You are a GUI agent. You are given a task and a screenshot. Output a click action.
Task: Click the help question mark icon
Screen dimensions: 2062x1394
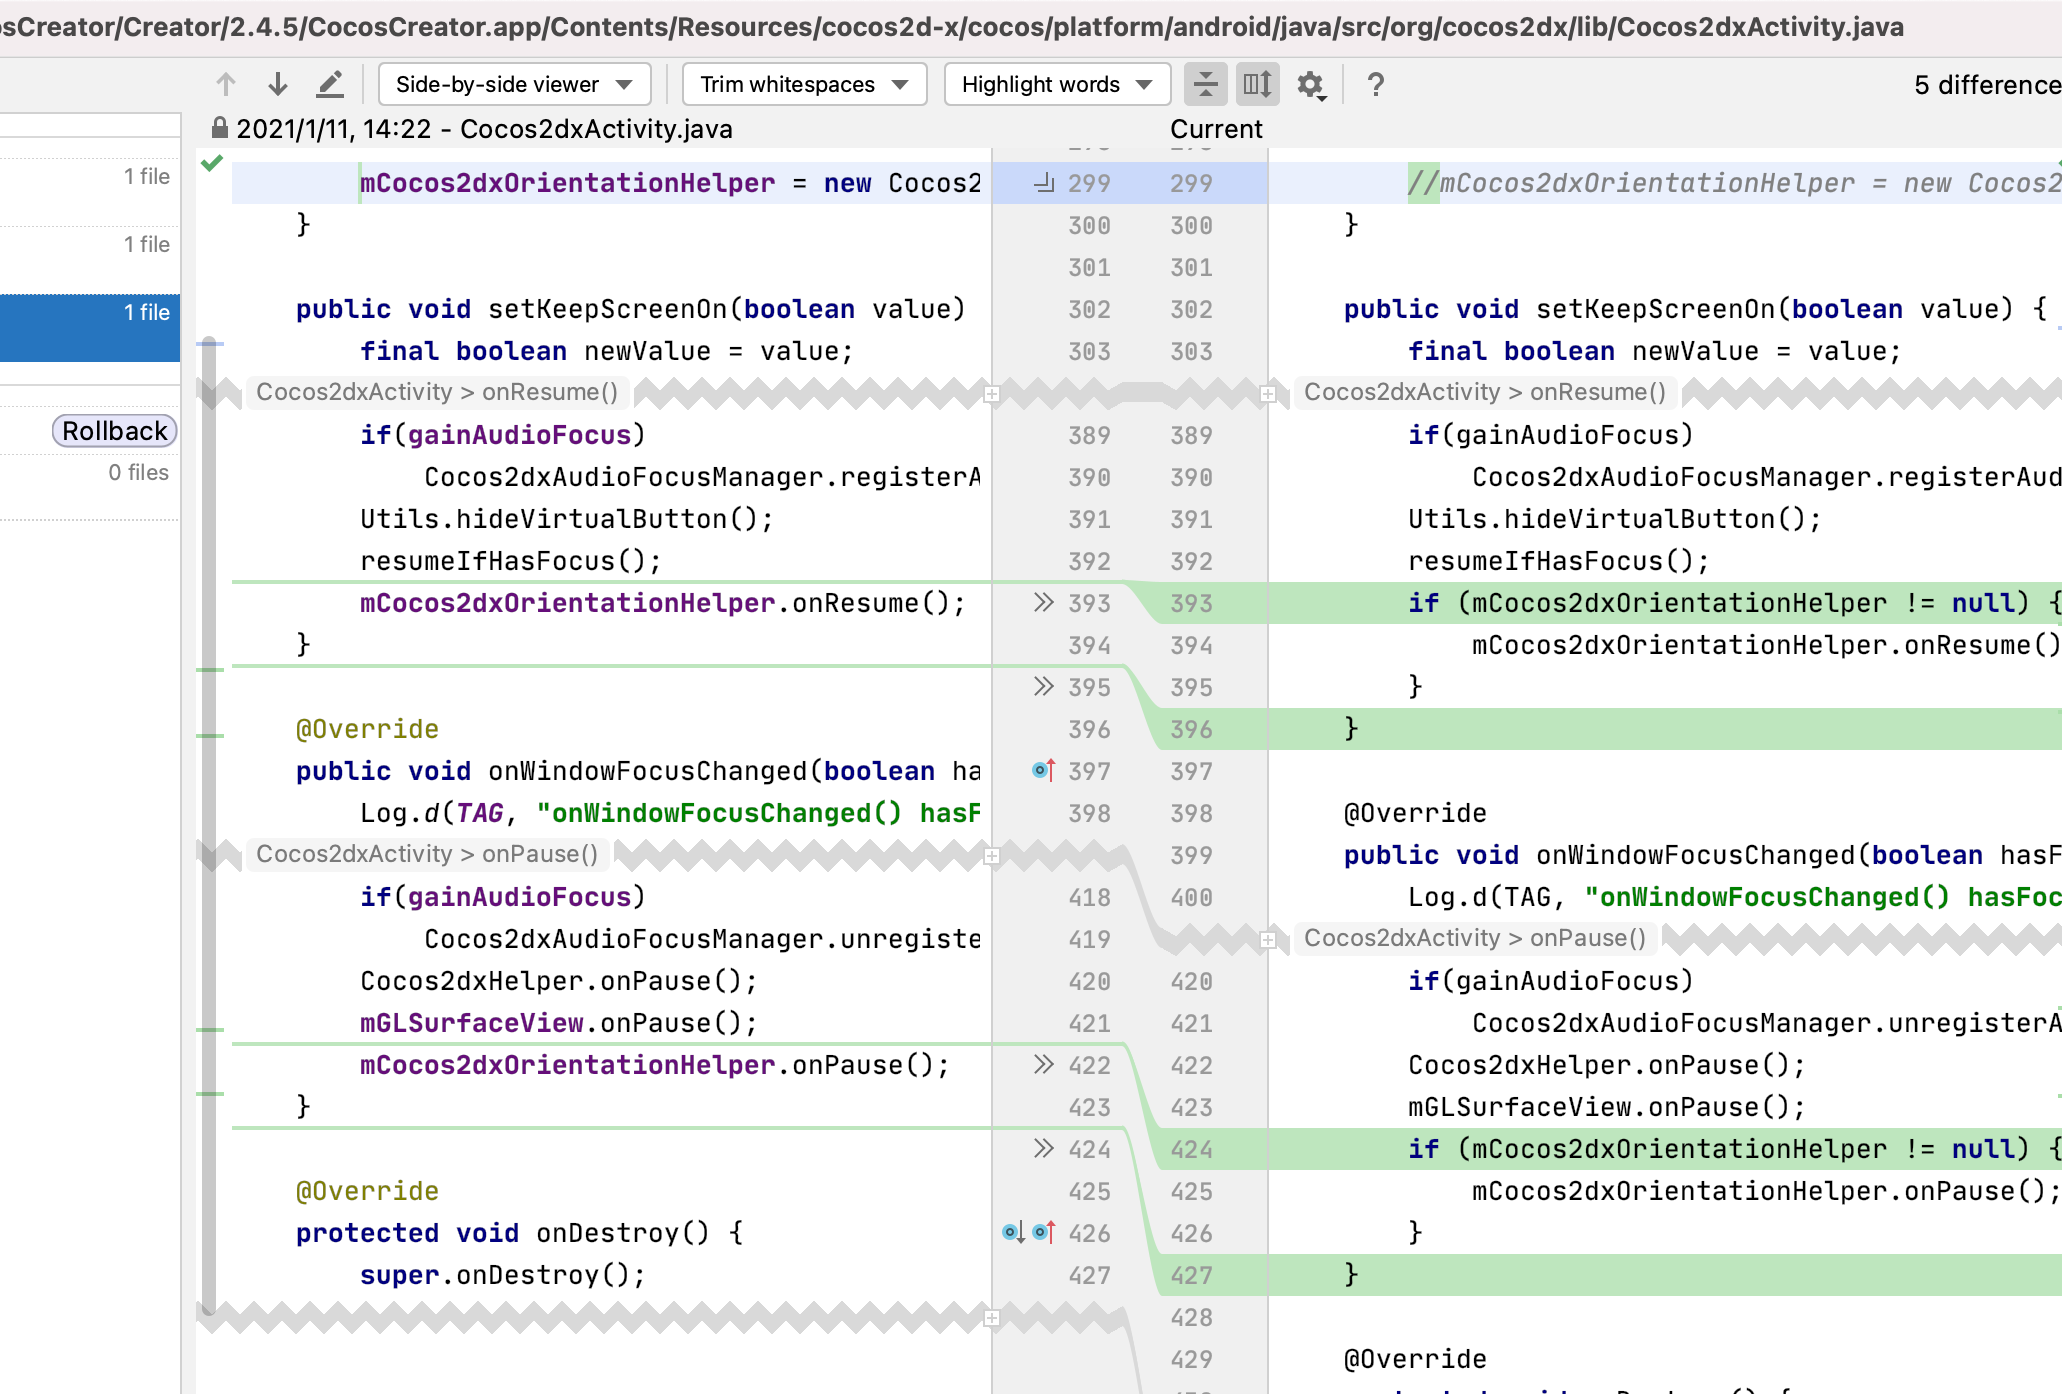(x=1376, y=85)
